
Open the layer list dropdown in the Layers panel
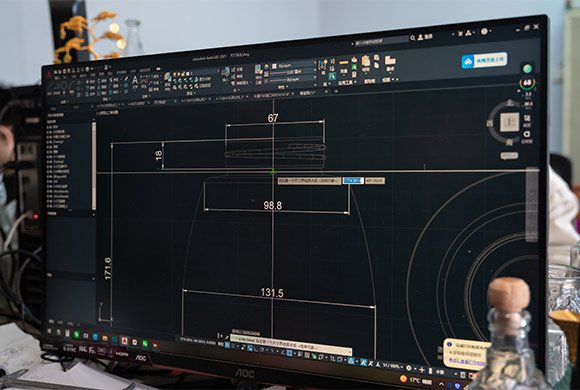(x=196, y=73)
